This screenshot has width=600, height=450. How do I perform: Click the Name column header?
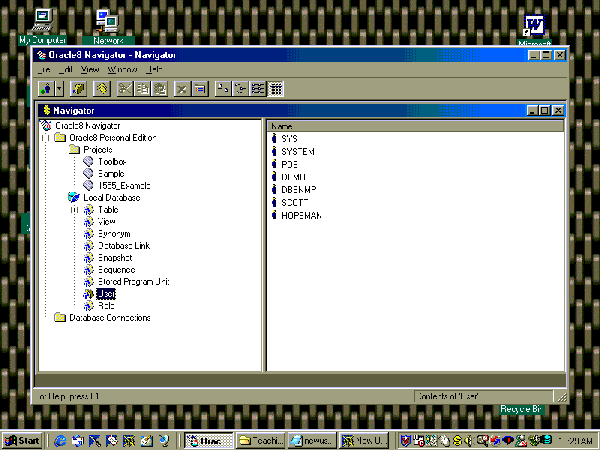pyautogui.click(x=416, y=126)
